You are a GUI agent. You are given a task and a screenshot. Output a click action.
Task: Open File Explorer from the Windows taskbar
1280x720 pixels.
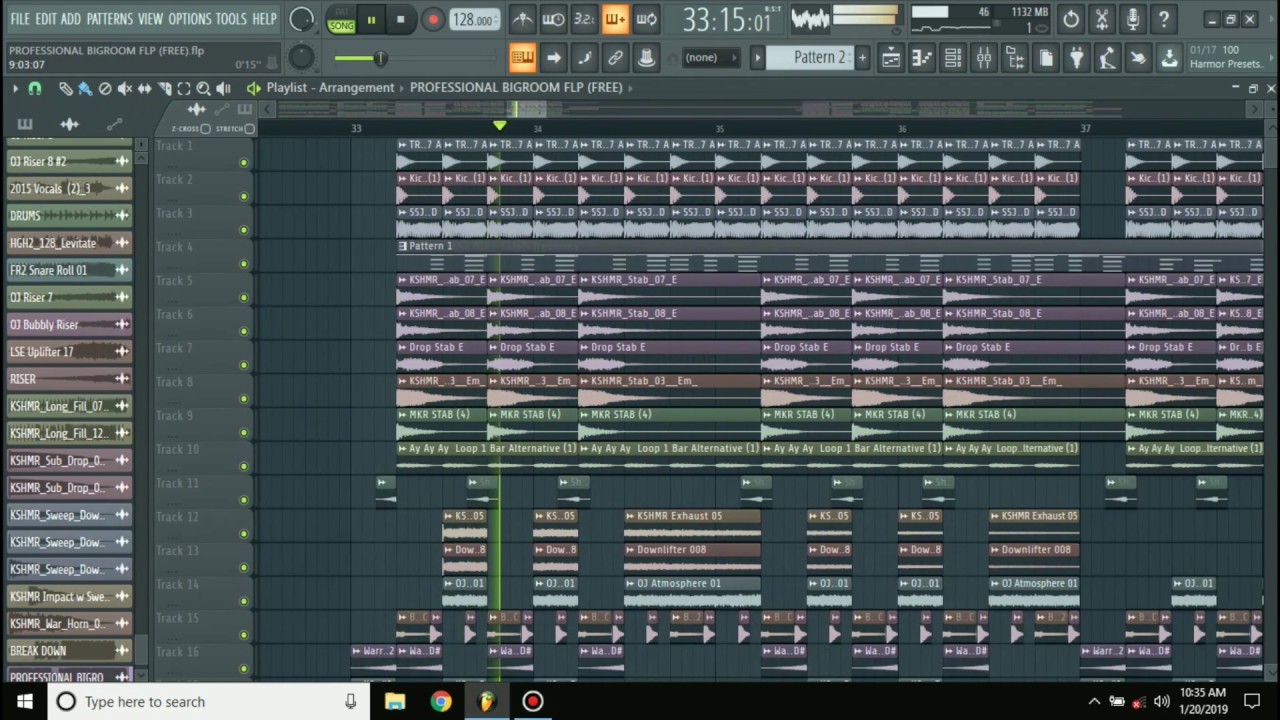pyautogui.click(x=395, y=702)
